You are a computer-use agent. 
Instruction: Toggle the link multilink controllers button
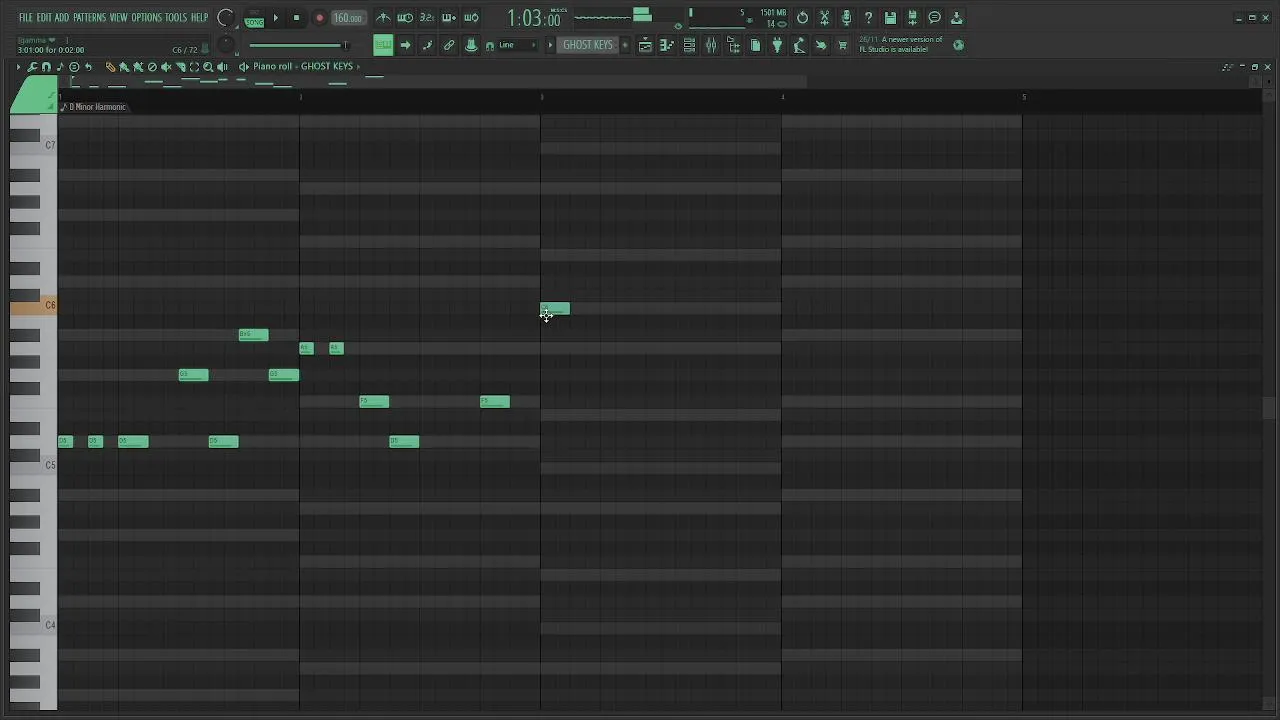[449, 45]
